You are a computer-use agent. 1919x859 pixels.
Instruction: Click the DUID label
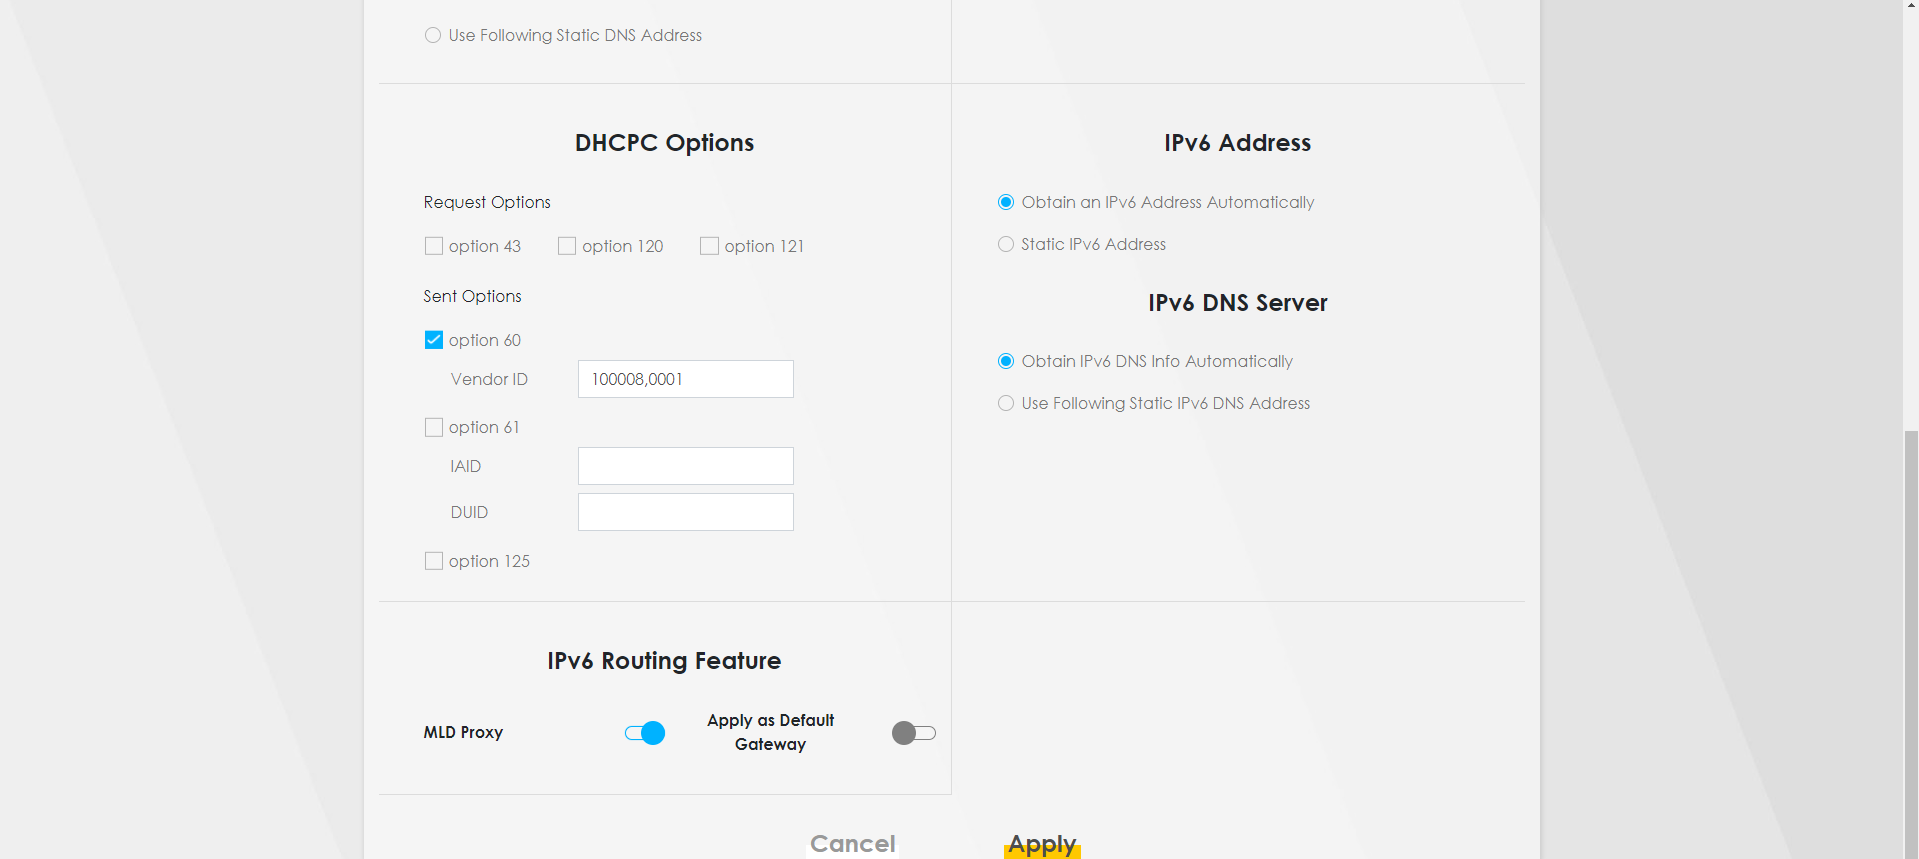click(x=469, y=513)
